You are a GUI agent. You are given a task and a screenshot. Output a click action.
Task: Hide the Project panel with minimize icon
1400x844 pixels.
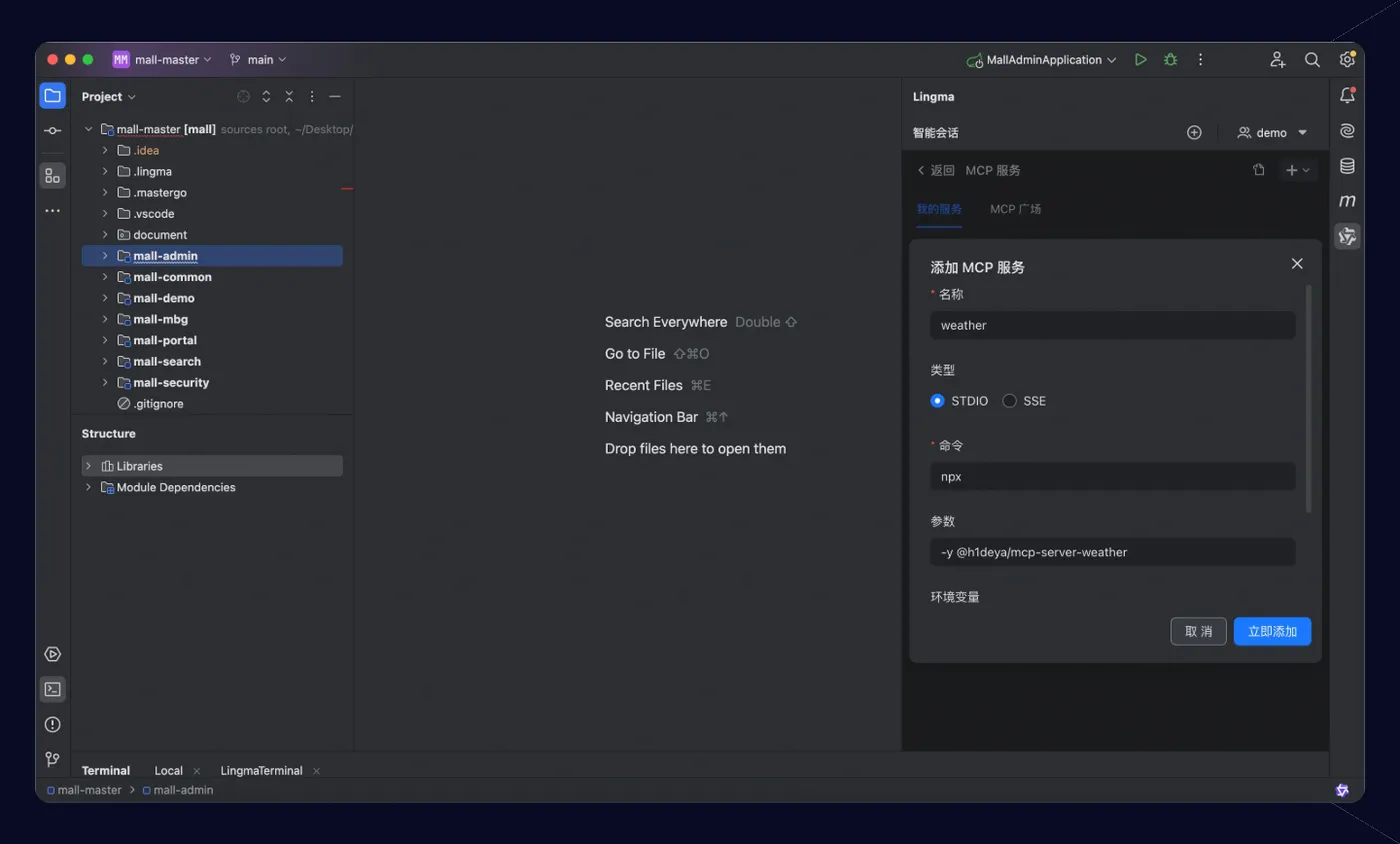pos(335,96)
